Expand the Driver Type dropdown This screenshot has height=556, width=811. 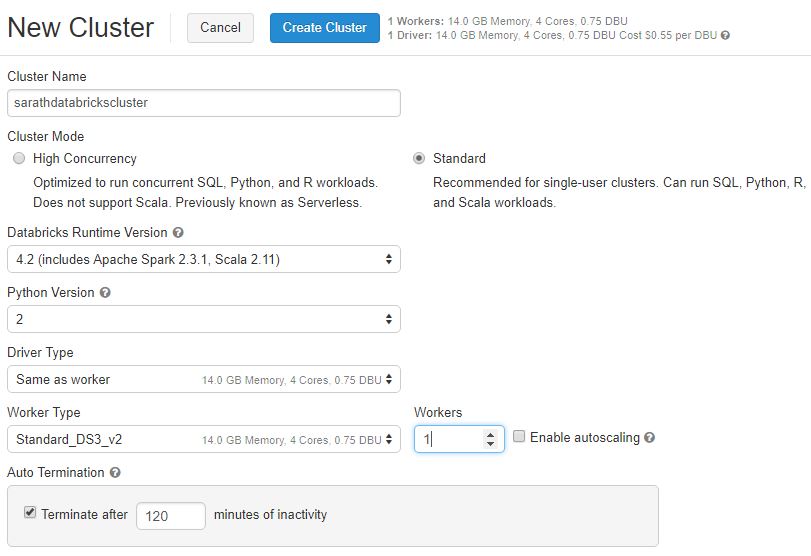(204, 380)
